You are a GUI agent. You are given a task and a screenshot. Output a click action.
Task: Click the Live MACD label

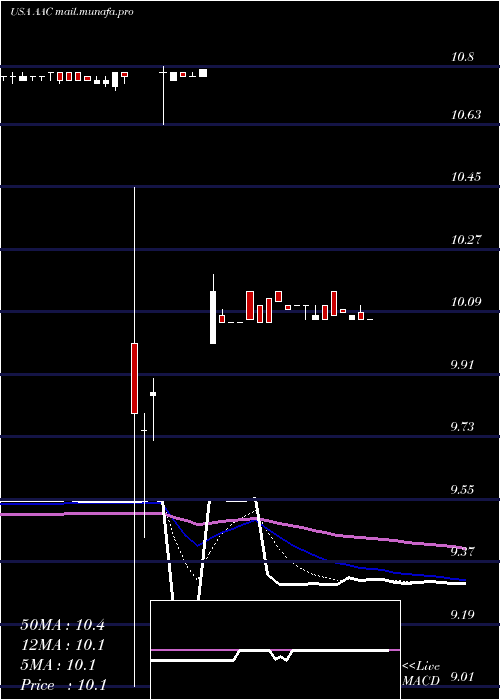421,673
